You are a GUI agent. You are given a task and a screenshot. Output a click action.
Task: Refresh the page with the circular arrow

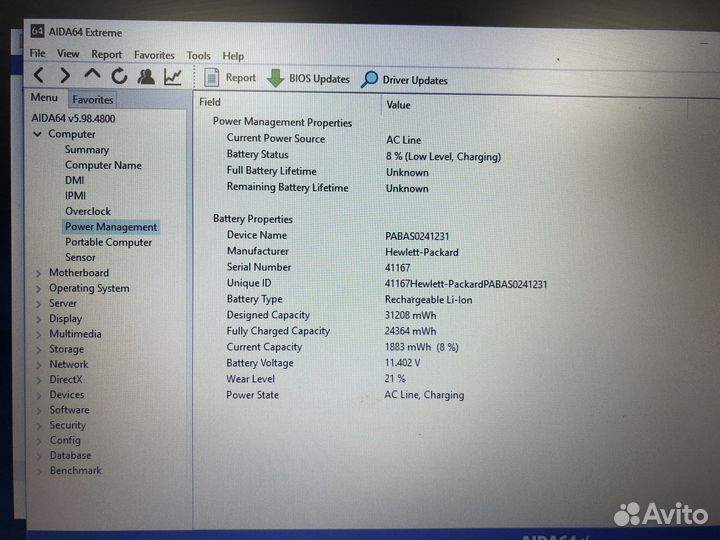119,76
